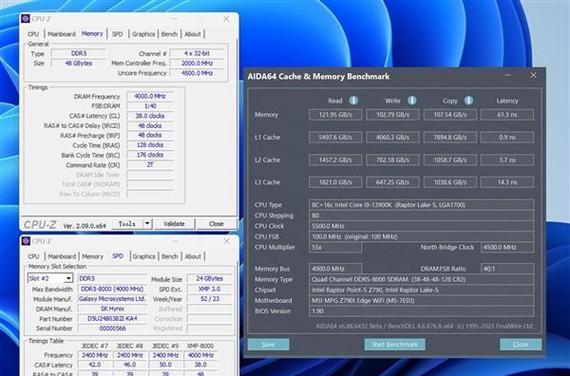Minimize the AIDA64 benchmark window
570x376 pixels.
pyautogui.click(x=507, y=75)
